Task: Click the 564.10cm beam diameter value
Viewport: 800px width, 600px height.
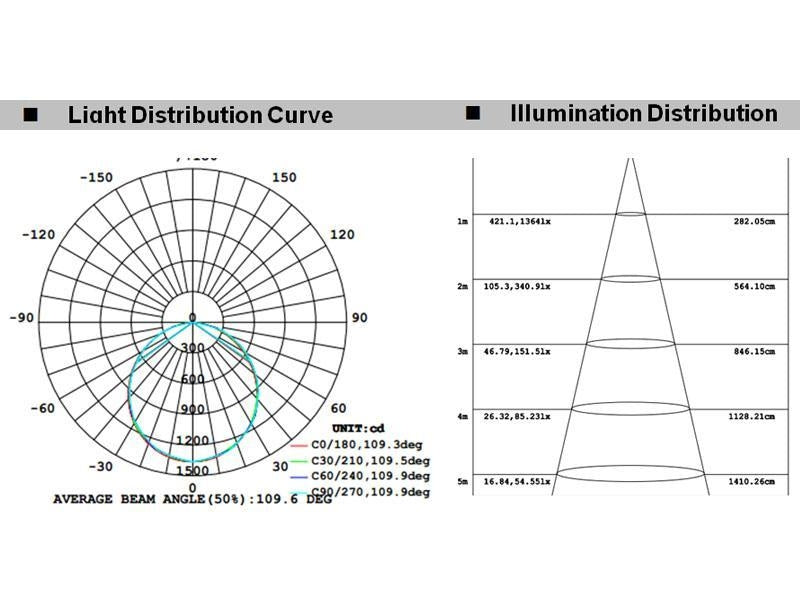Action: pos(754,286)
